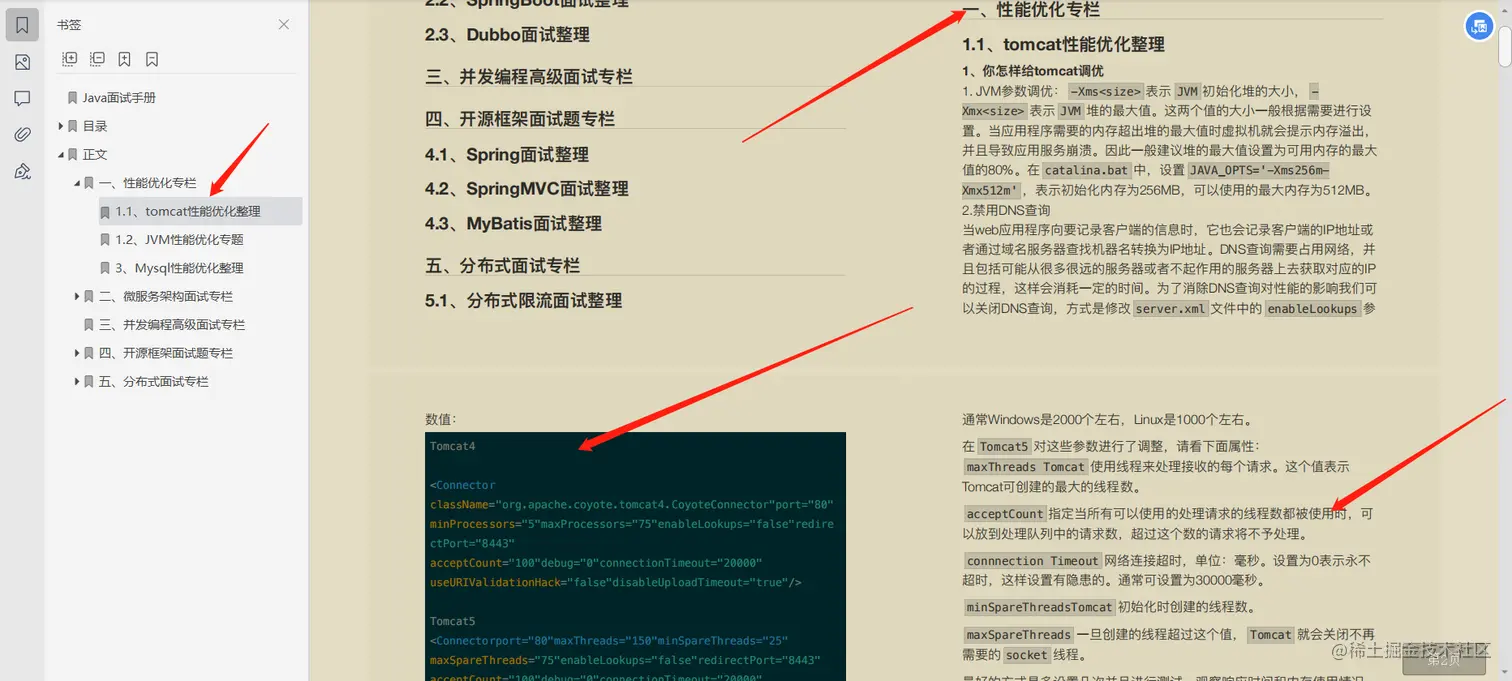
Task: Click the 4.3、MyBatis面试整理 heading
Action: 513,223
